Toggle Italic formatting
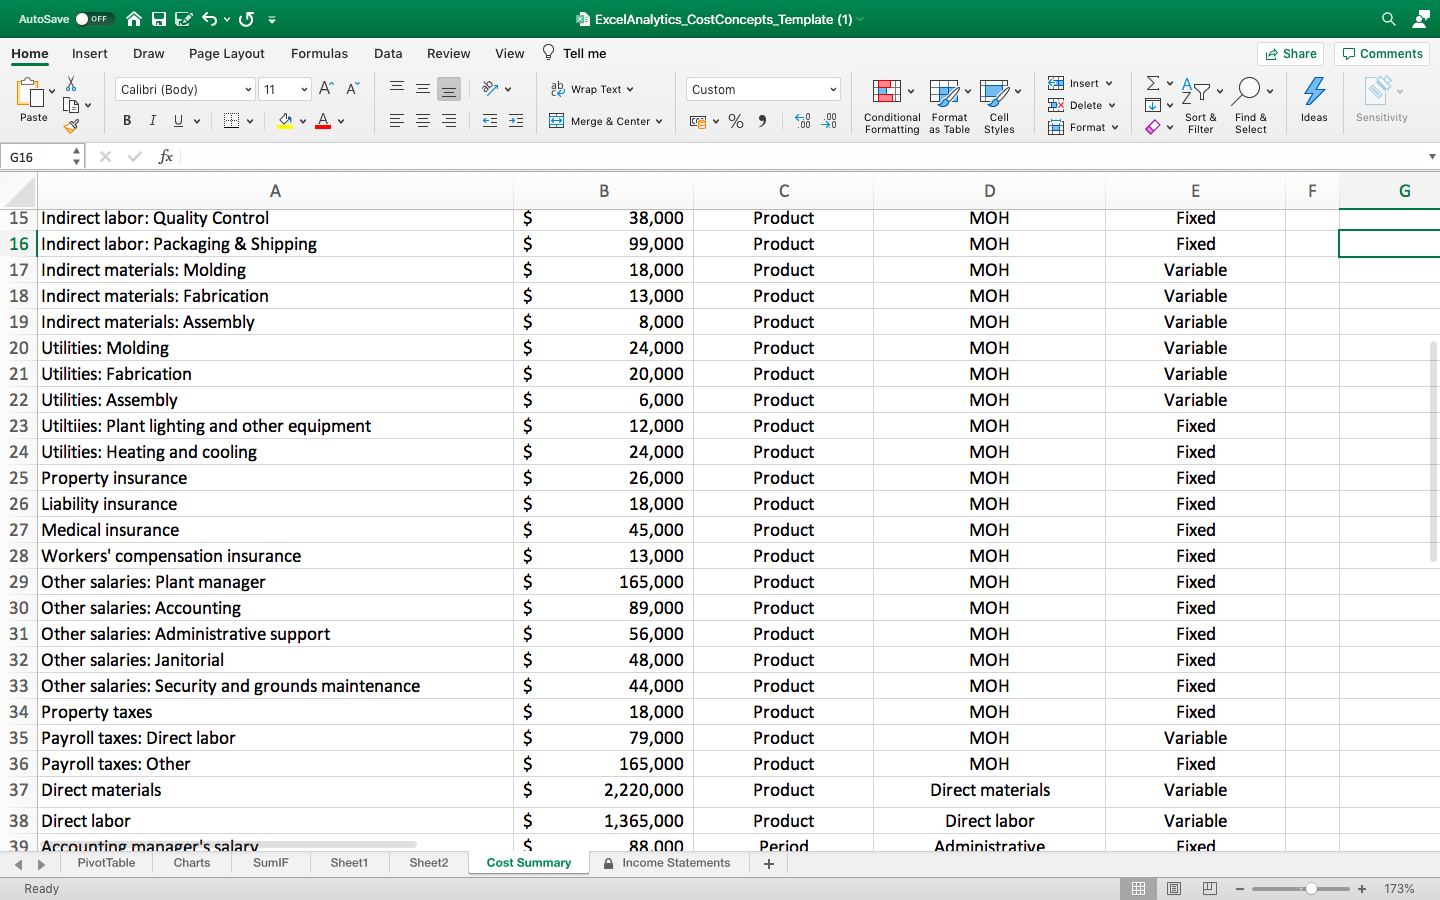1440x900 pixels. pos(152,121)
